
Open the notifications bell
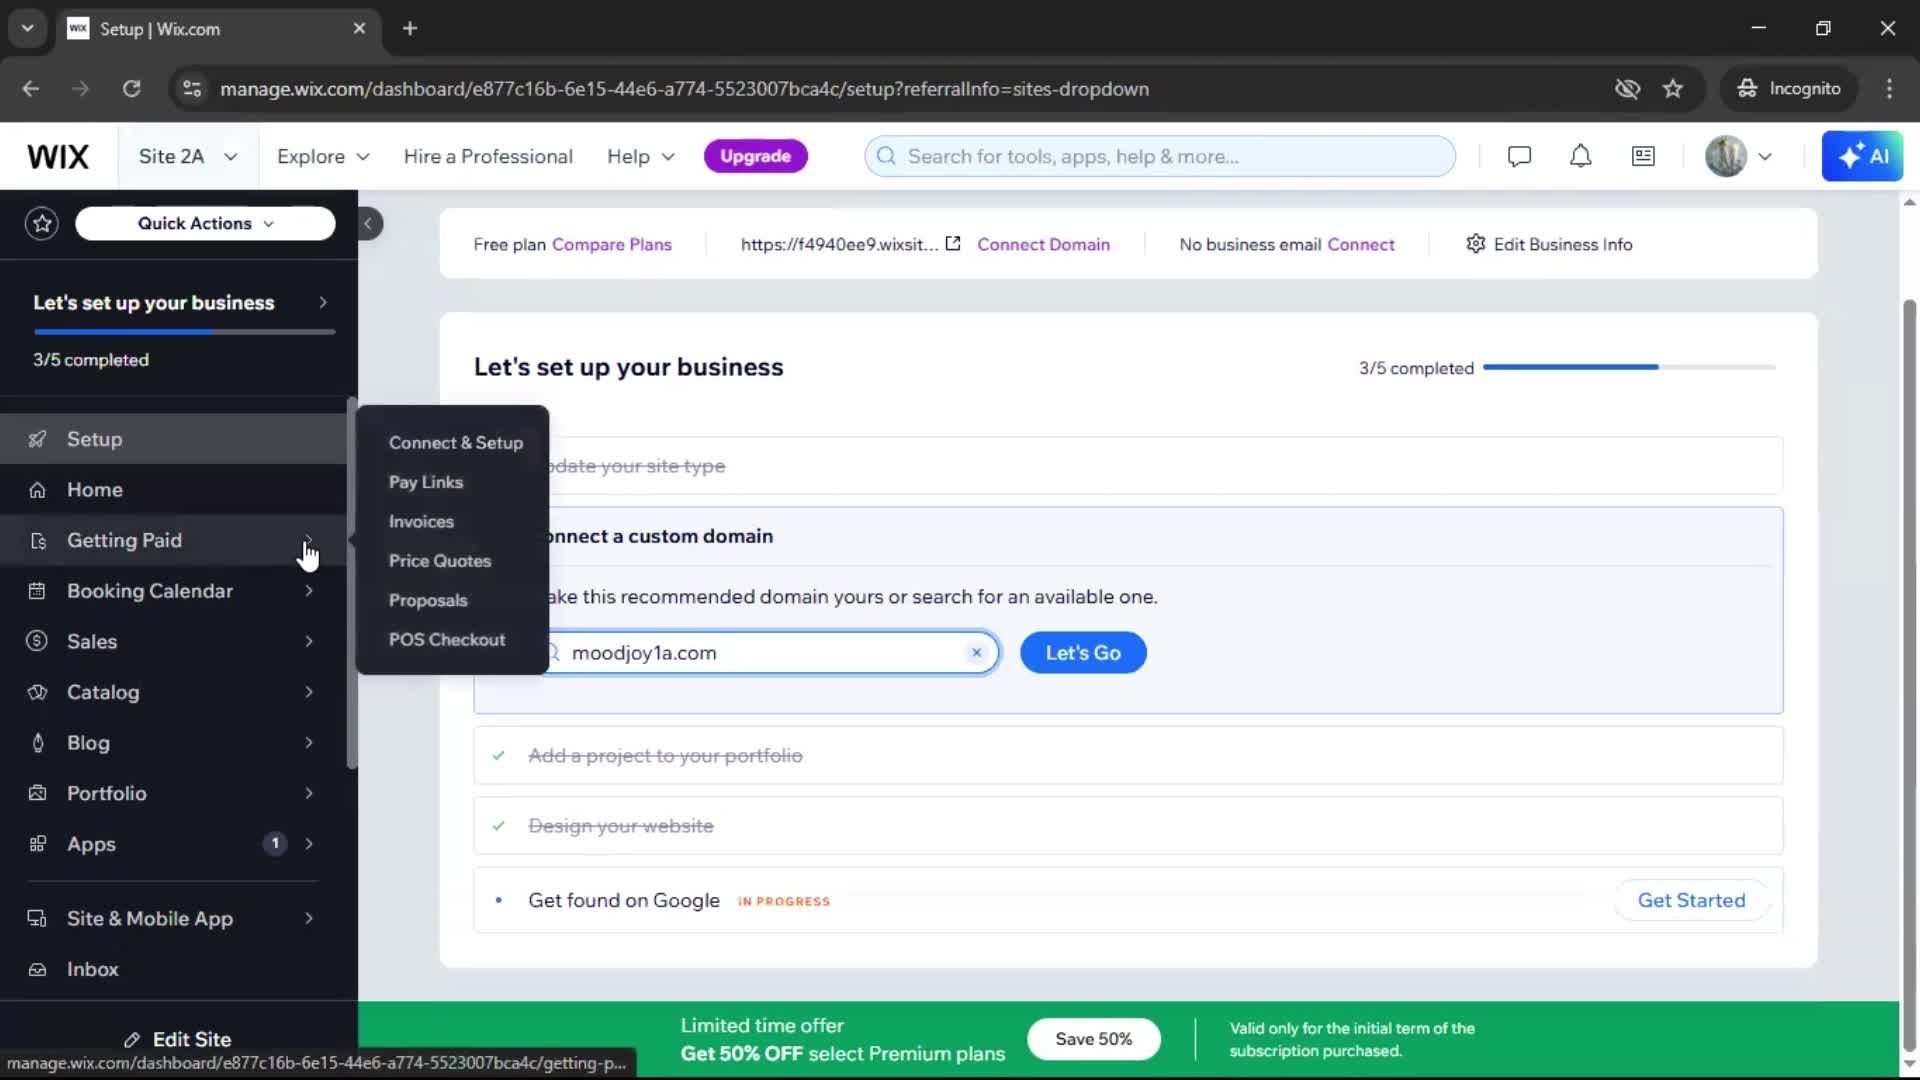[1580, 156]
